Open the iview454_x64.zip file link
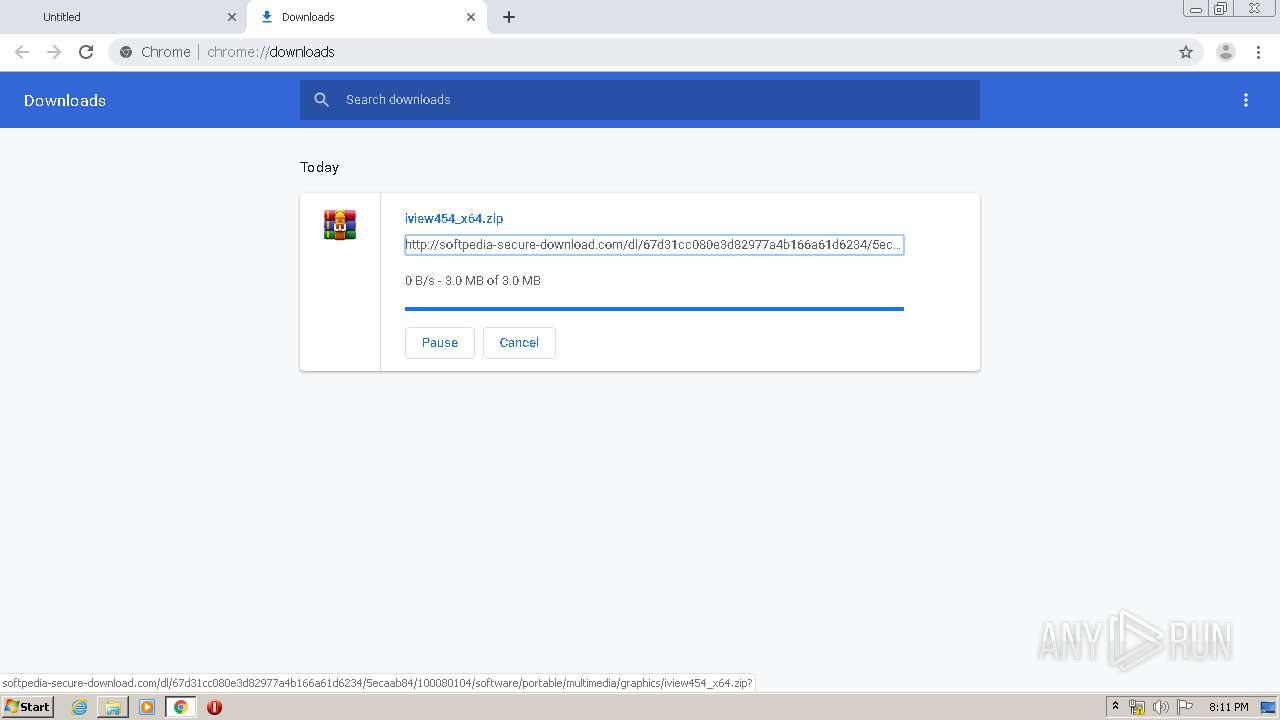Image resolution: width=1280 pixels, height=720 pixels. [454, 218]
